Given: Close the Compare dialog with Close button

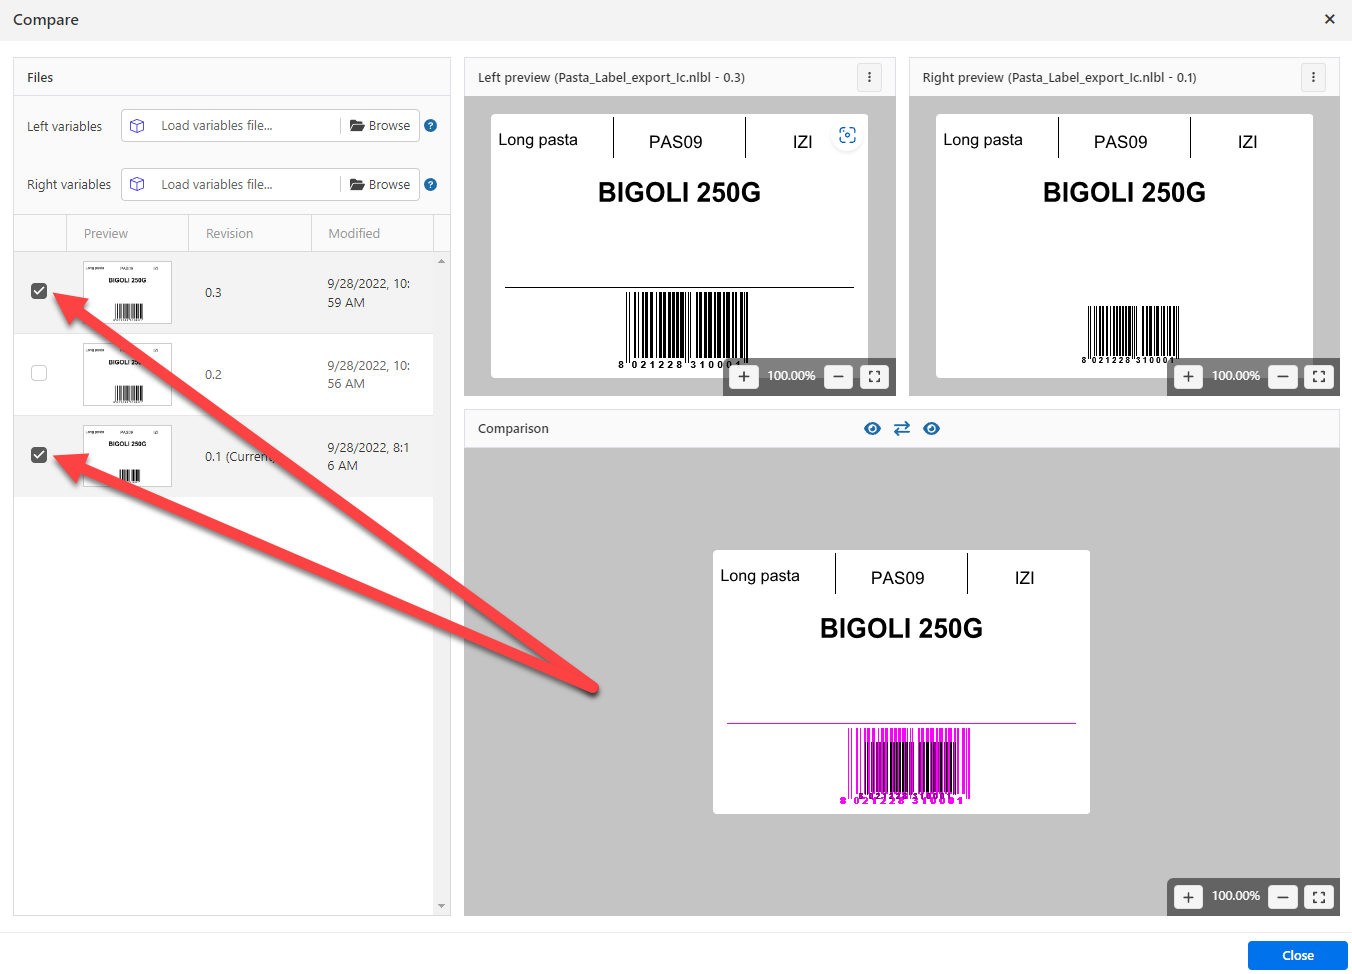Looking at the screenshot, I should coord(1297,955).
